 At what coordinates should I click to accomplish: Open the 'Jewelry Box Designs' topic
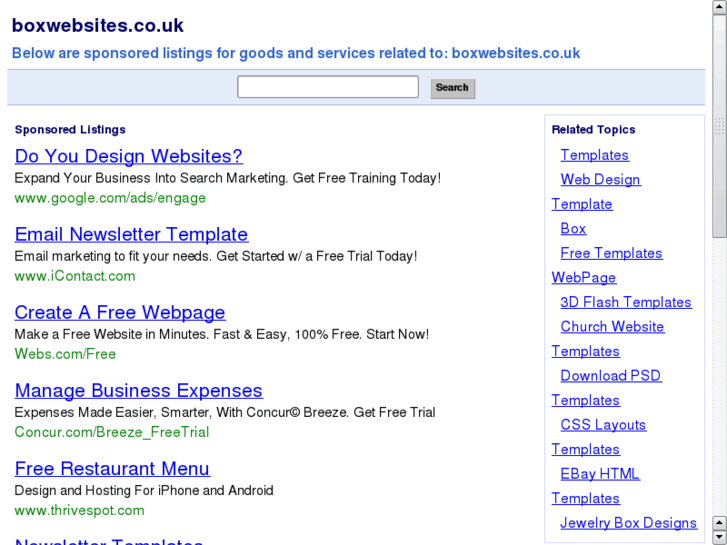[x=628, y=523]
